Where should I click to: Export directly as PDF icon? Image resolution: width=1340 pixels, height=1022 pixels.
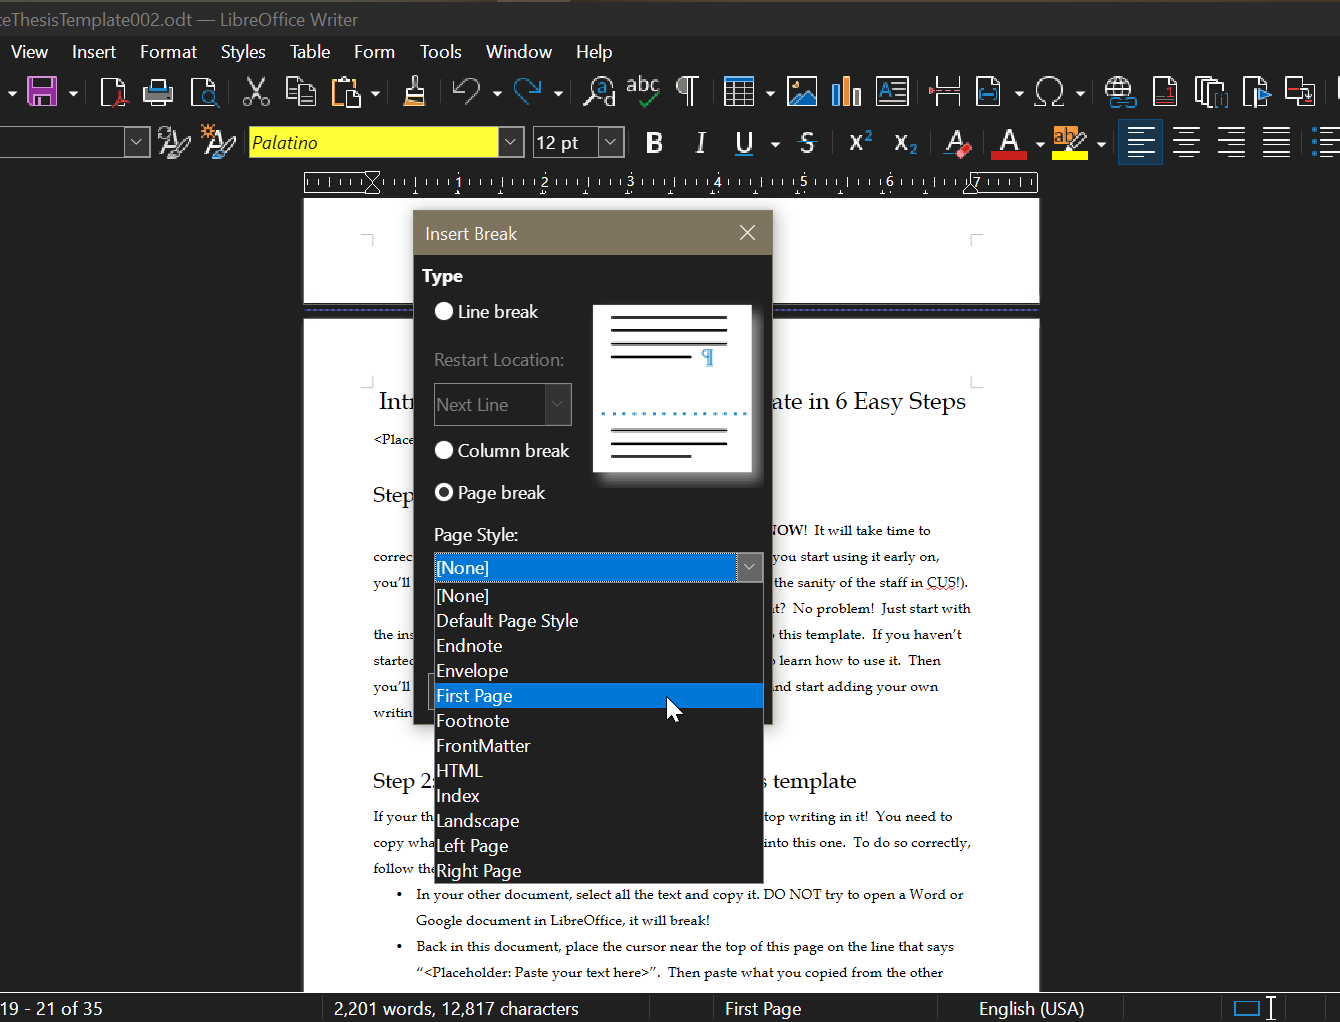[113, 92]
